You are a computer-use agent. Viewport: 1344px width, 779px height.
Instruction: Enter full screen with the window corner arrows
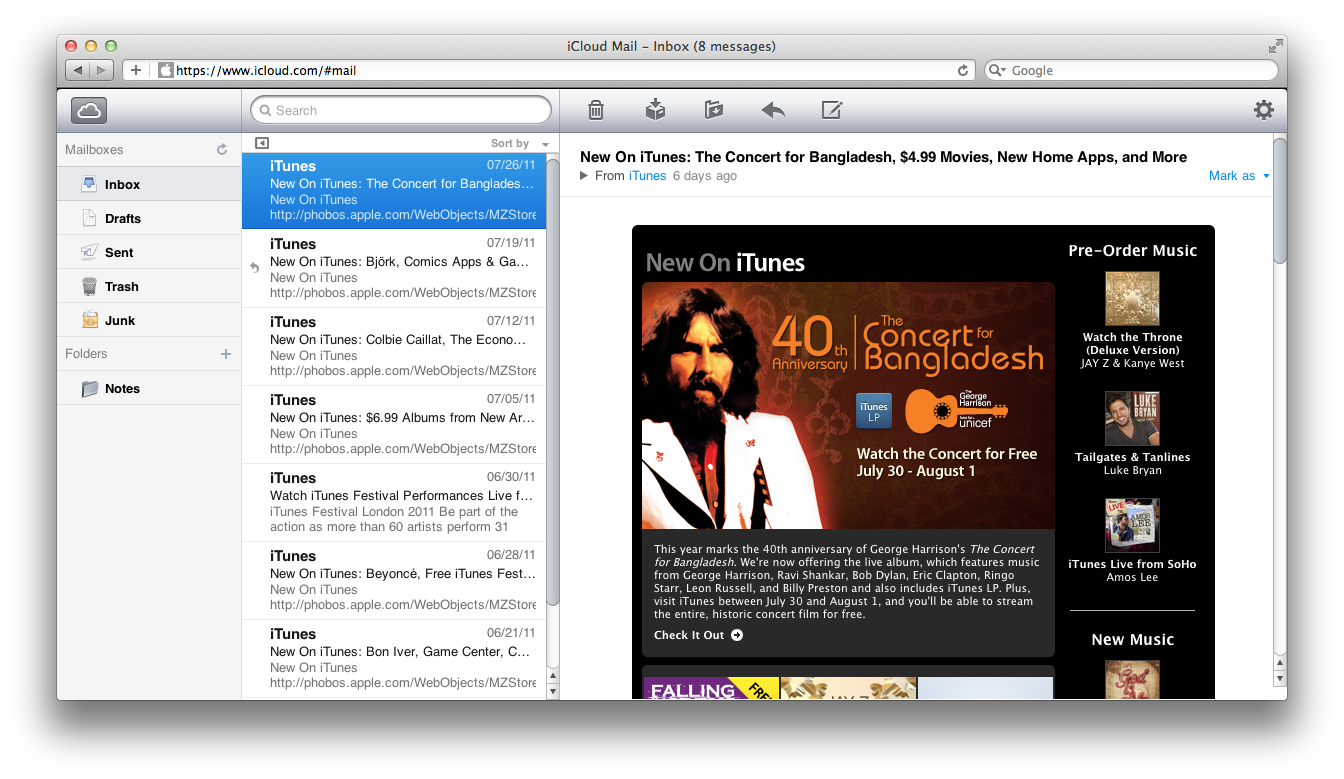click(x=1275, y=46)
